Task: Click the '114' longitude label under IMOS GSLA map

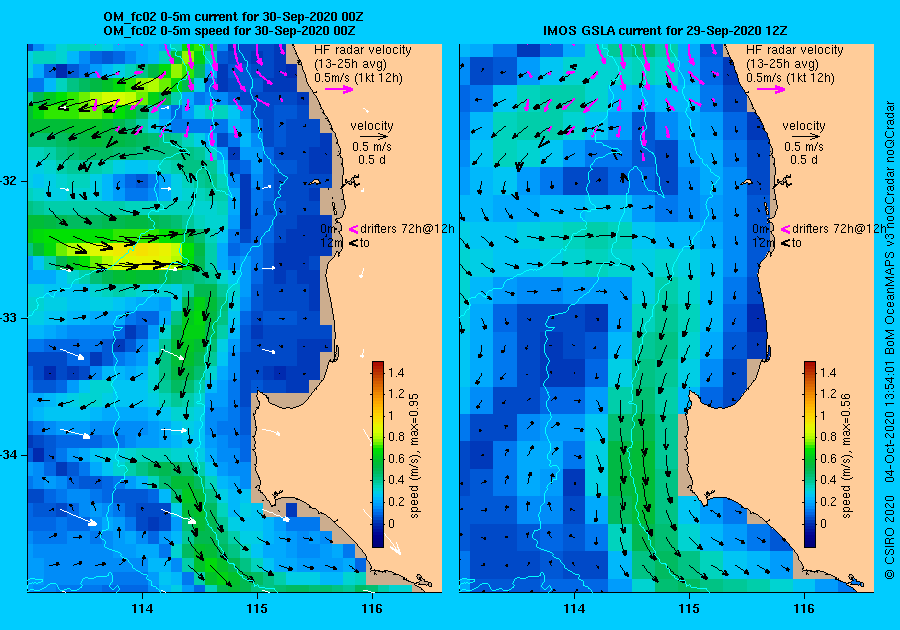Action: tap(574, 609)
